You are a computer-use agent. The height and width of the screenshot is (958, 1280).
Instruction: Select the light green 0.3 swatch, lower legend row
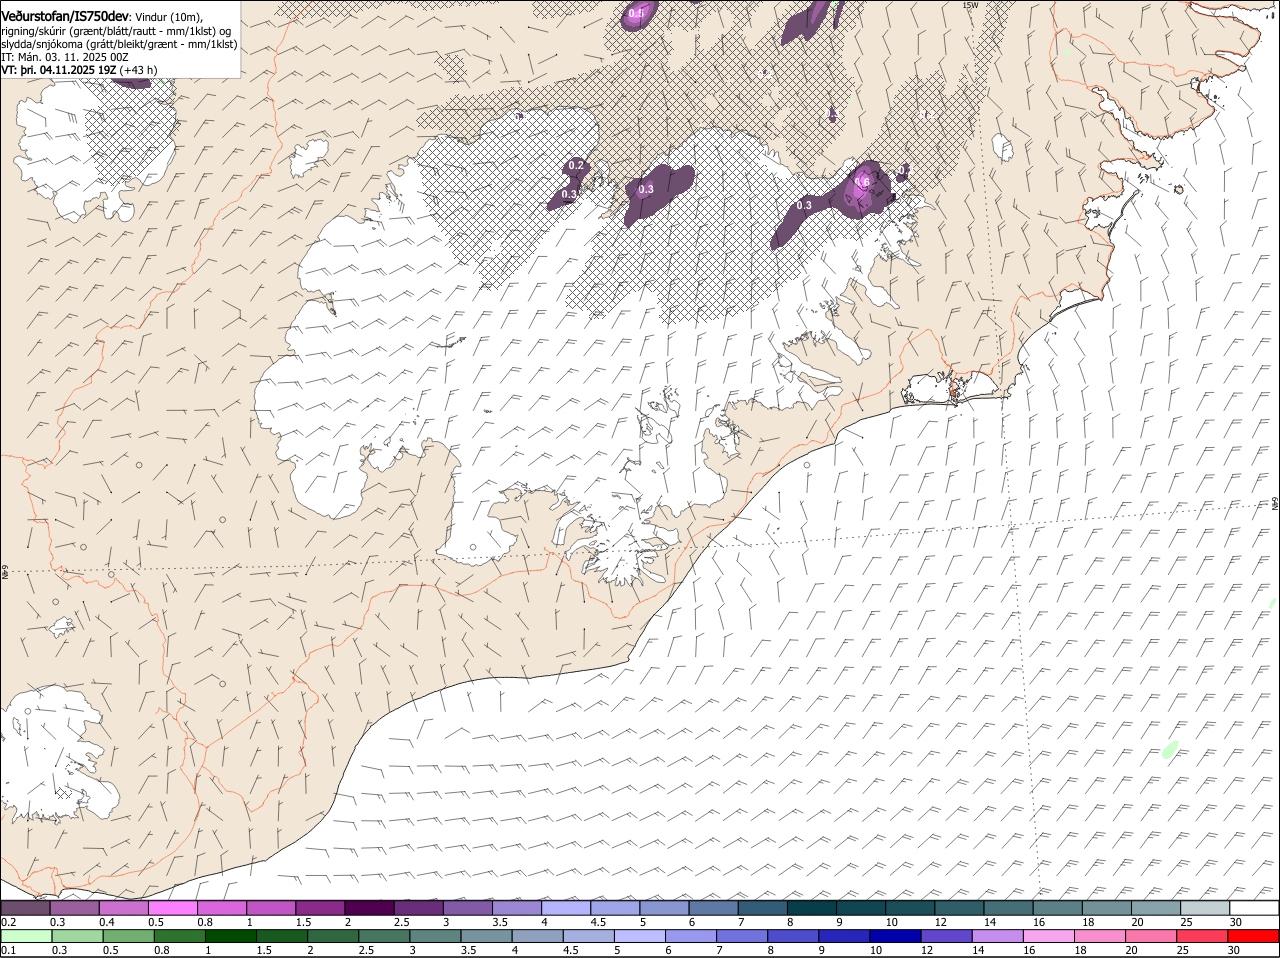click(x=77, y=936)
